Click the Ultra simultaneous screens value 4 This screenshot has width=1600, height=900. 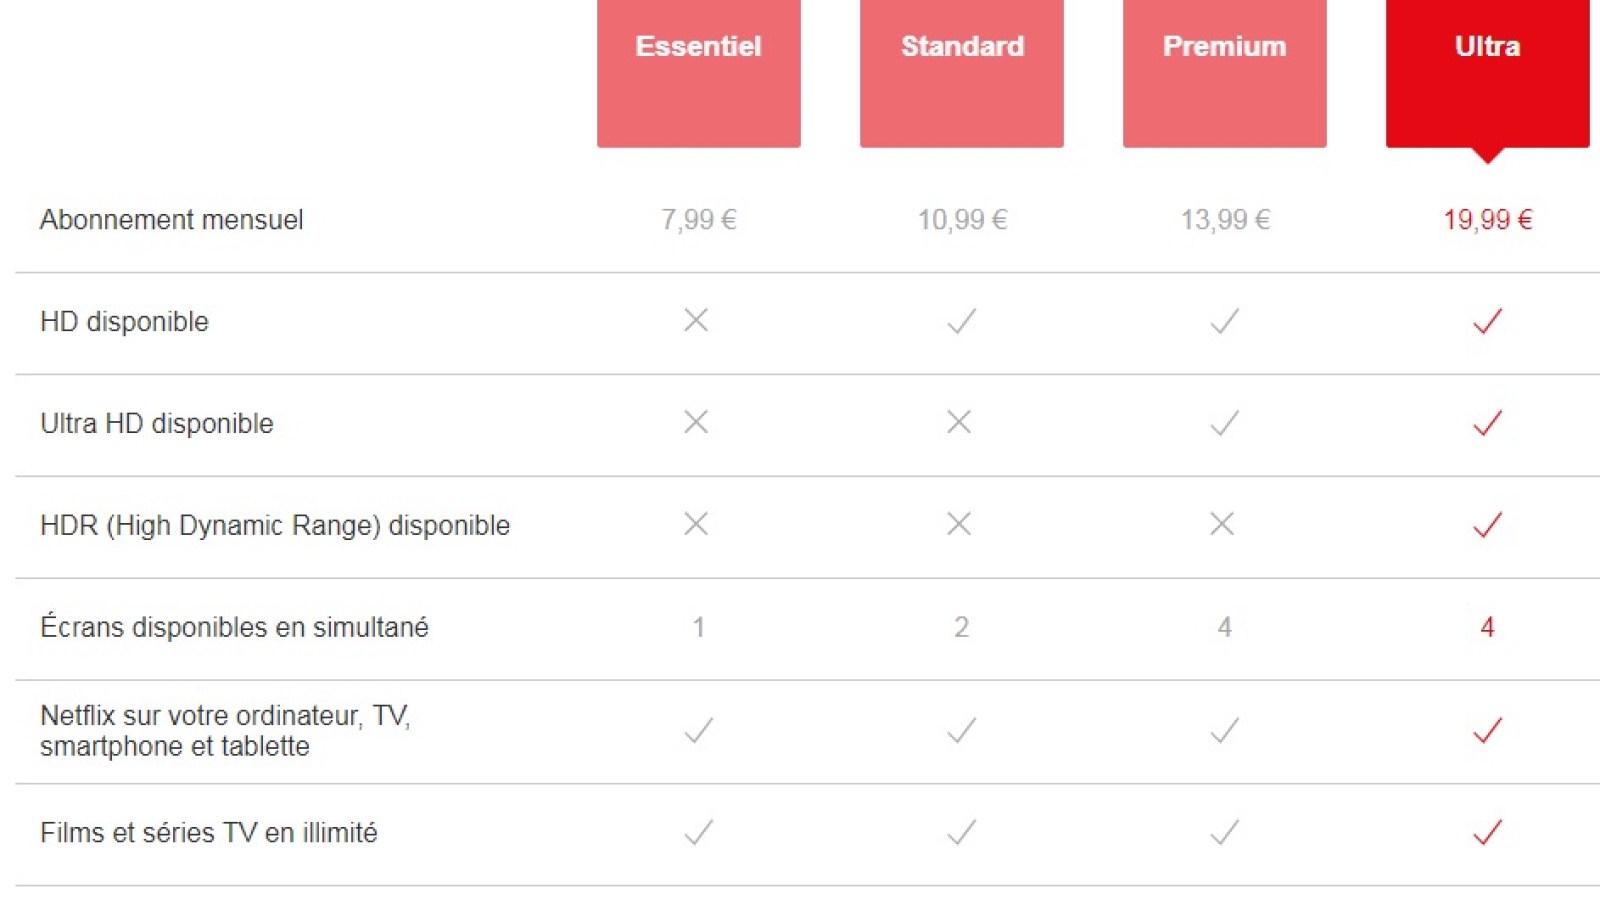pos(1487,627)
